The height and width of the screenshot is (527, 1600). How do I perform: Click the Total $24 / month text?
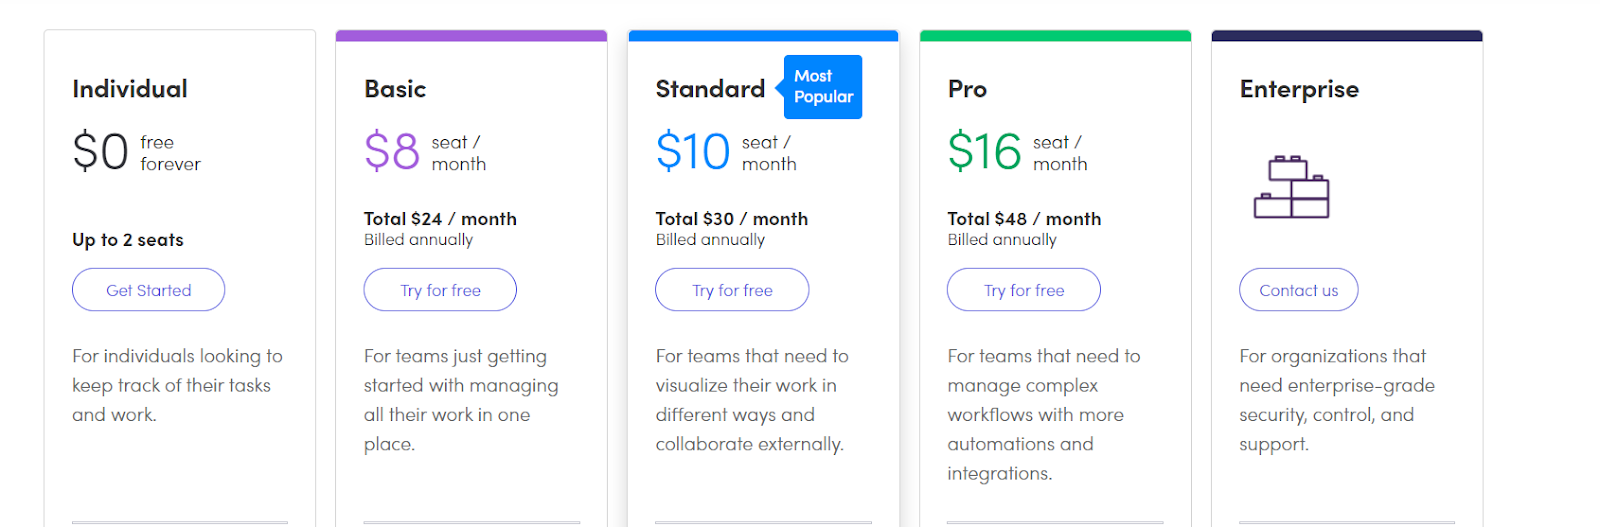click(440, 219)
